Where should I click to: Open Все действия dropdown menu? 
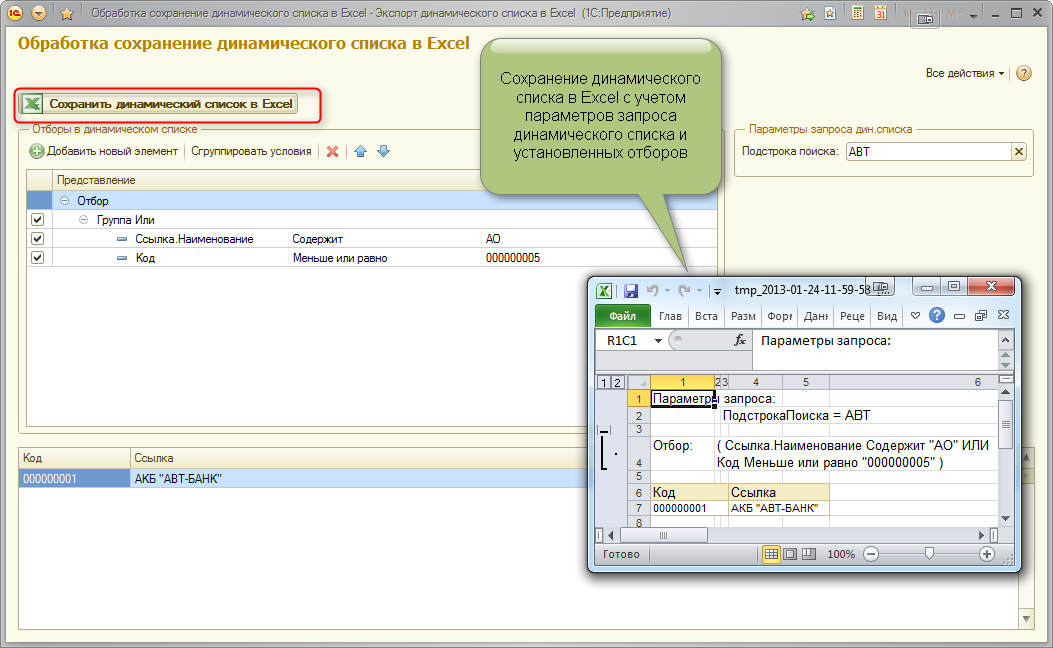click(964, 73)
